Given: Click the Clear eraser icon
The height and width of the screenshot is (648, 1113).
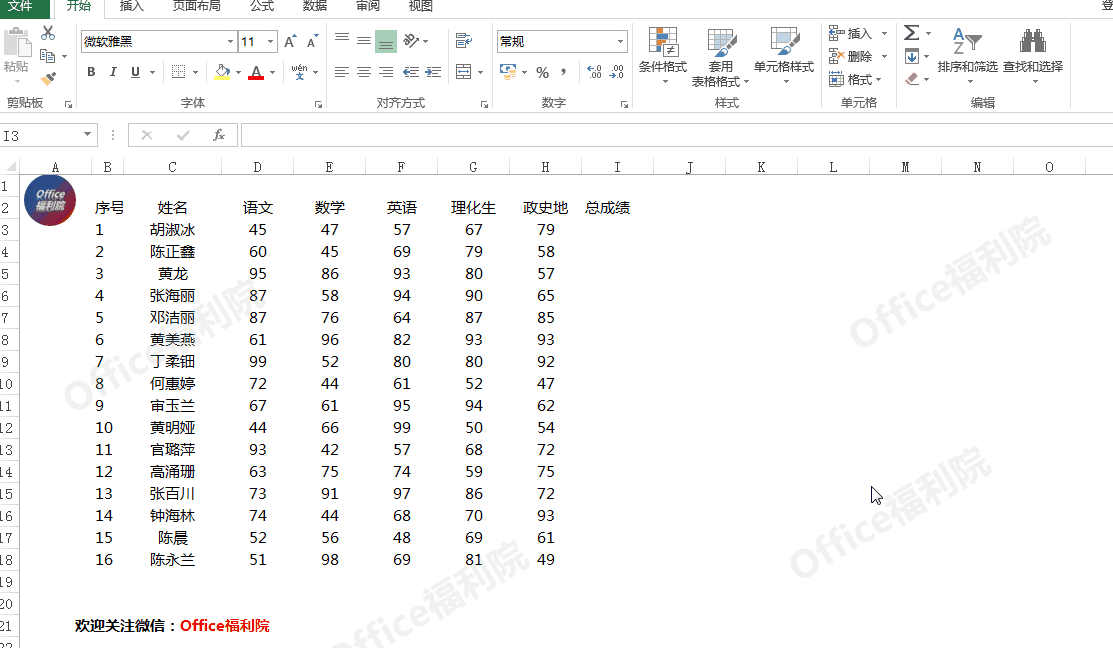Looking at the screenshot, I should (x=912, y=79).
